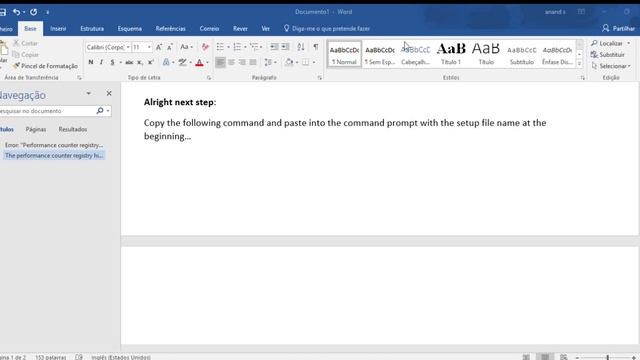Screen dimensions: 640x360
Task: Close the navigation pane
Action: (x=109, y=93)
